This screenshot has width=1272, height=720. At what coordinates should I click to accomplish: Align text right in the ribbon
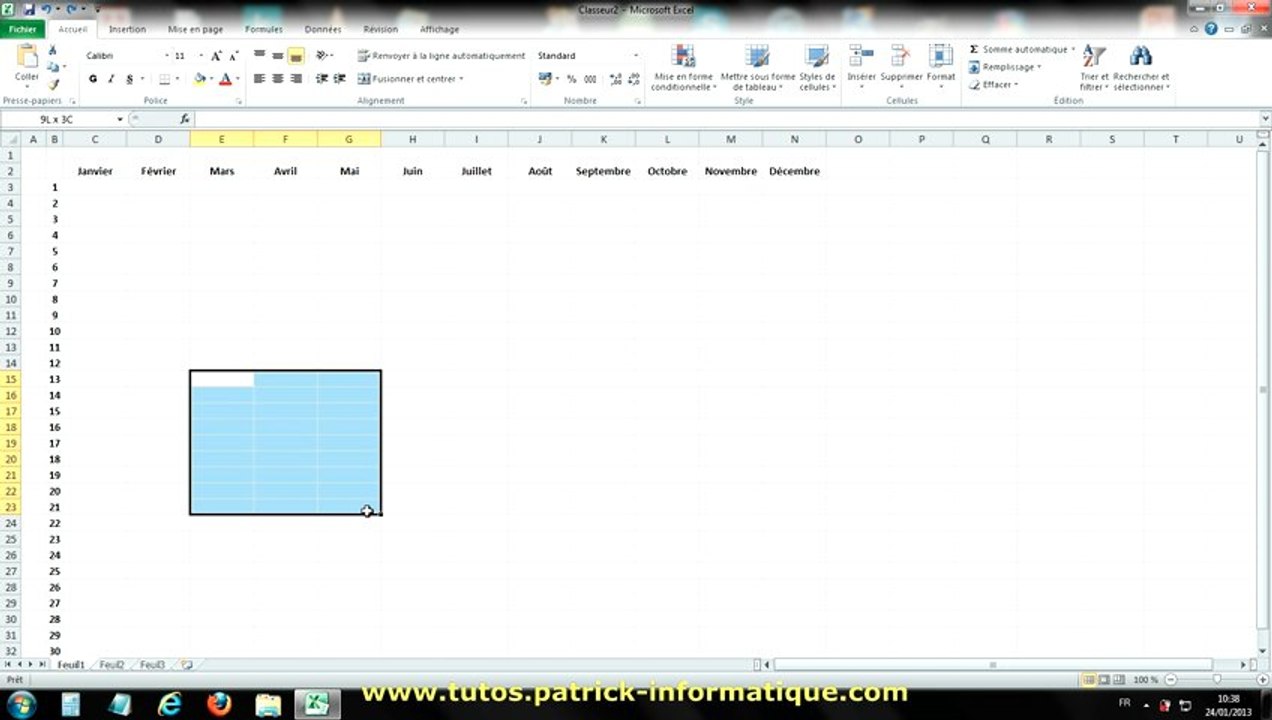(296, 78)
